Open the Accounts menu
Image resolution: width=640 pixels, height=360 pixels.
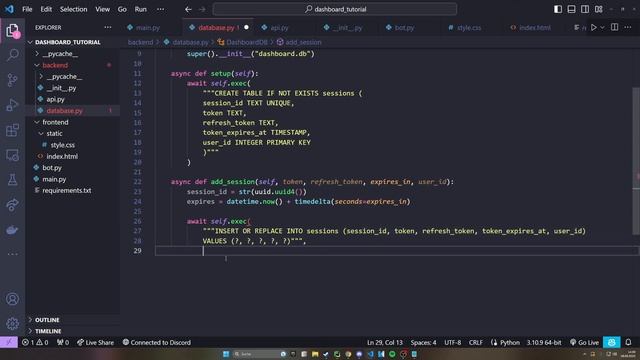[x=12, y=299]
